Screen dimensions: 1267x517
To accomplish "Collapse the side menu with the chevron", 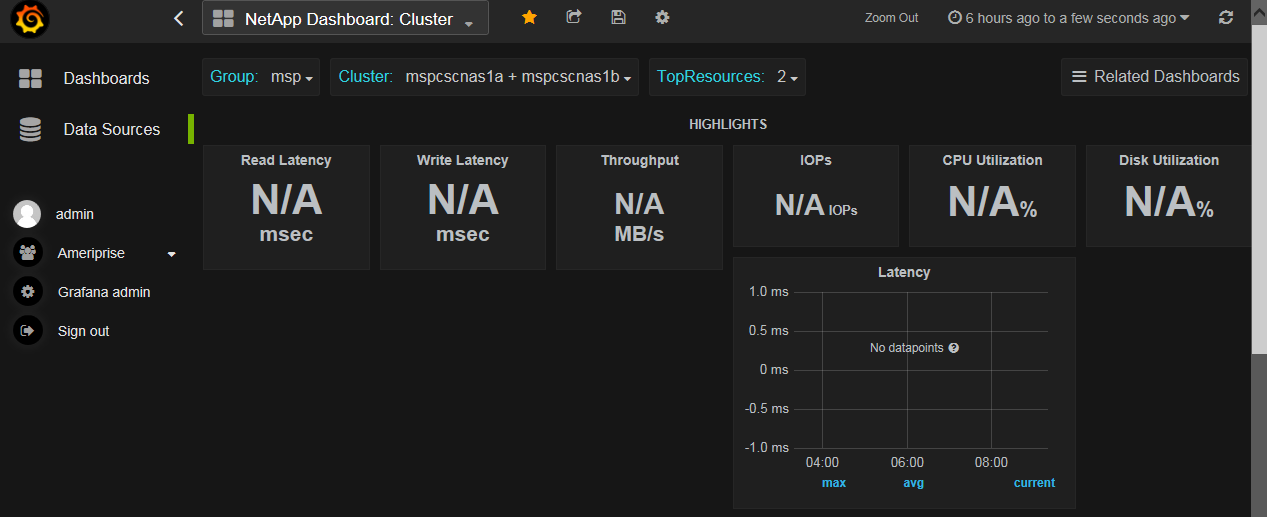I will 178,18.
